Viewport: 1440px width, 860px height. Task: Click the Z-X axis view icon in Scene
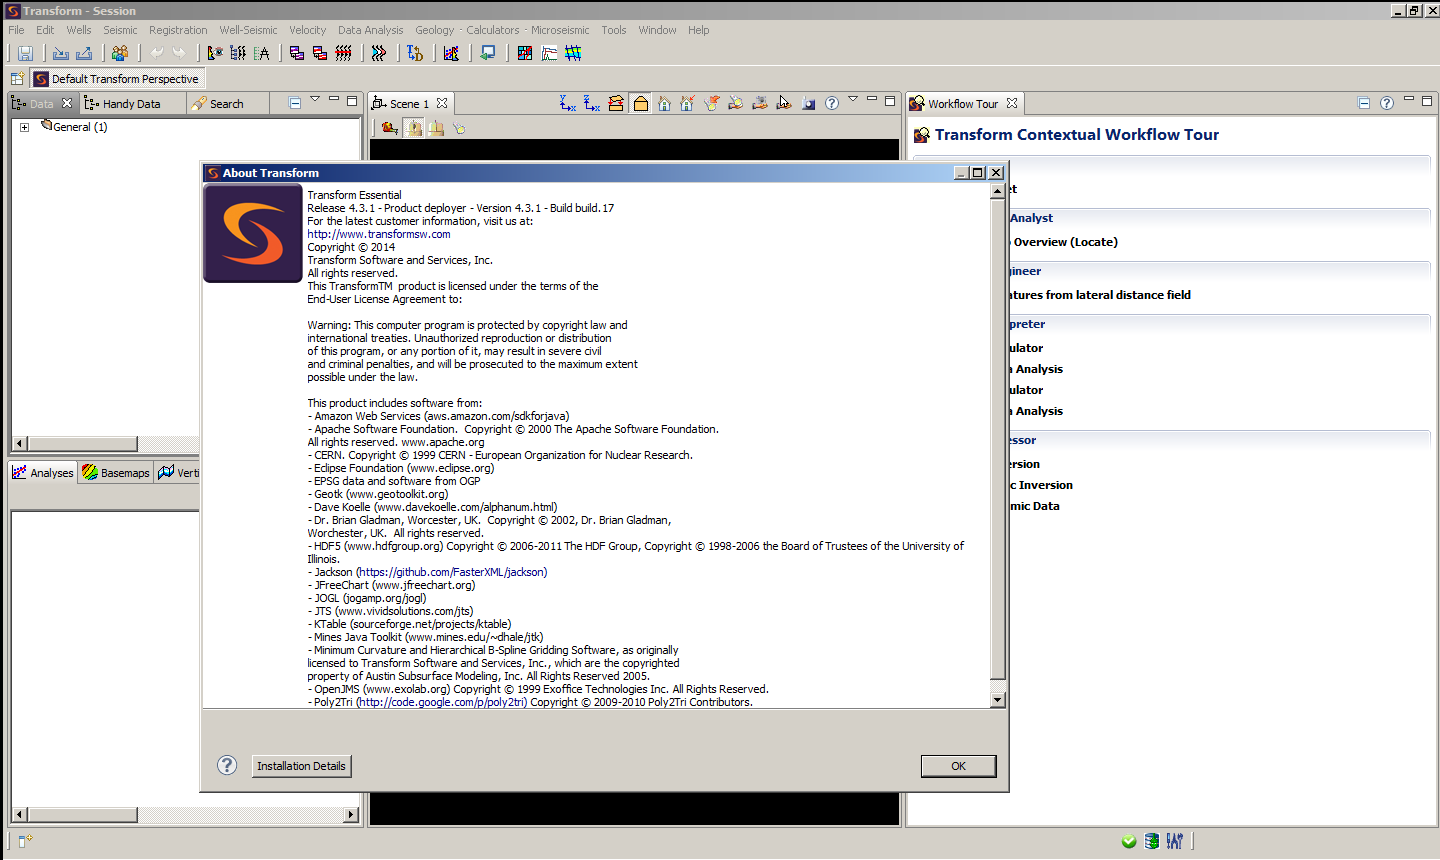click(592, 103)
